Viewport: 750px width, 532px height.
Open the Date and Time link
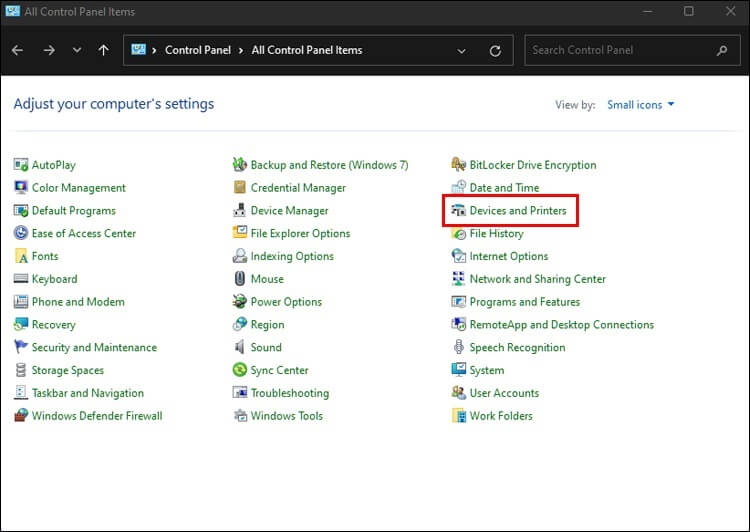coord(504,188)
